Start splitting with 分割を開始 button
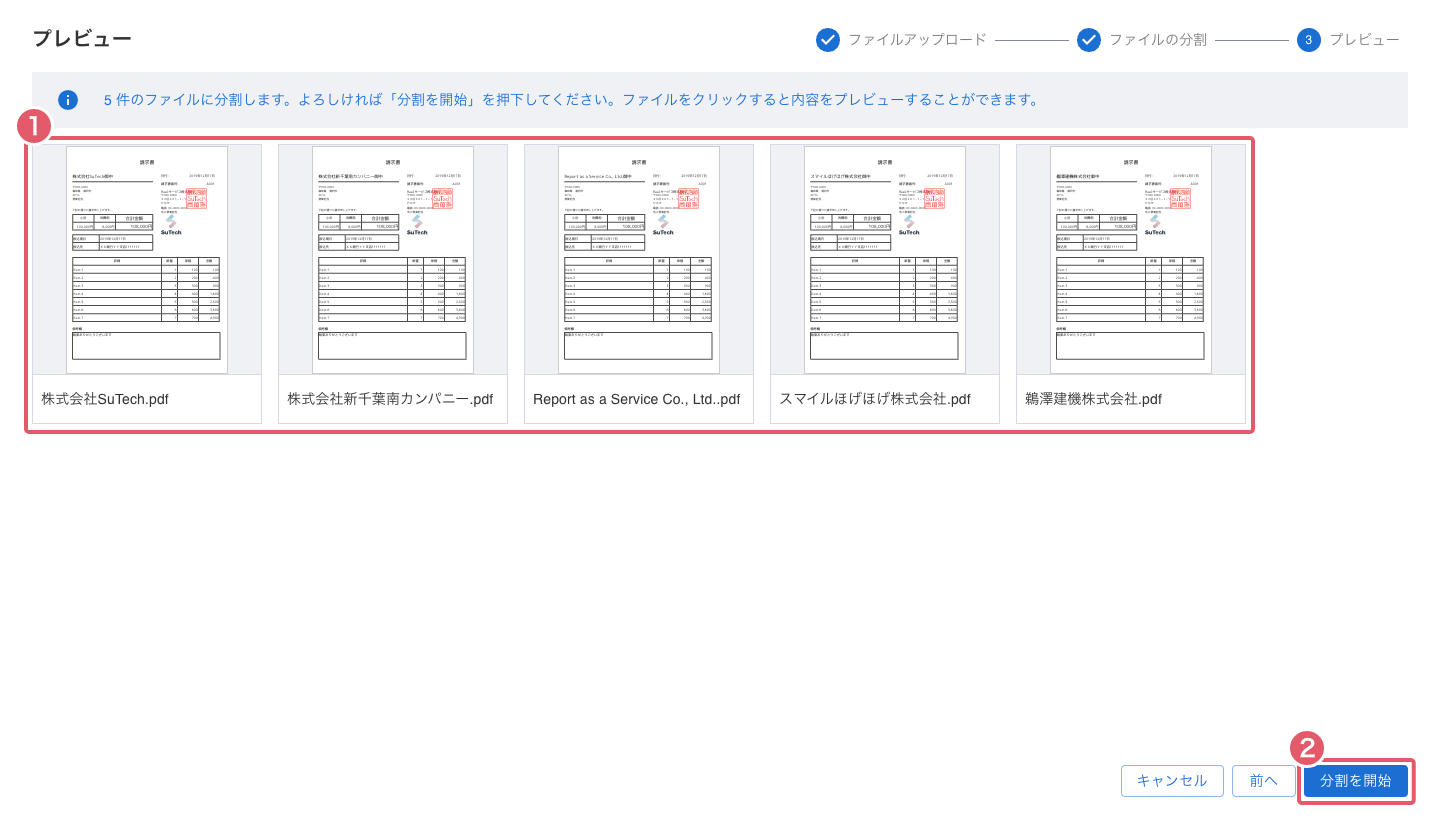 click(x=1356, y=781)
